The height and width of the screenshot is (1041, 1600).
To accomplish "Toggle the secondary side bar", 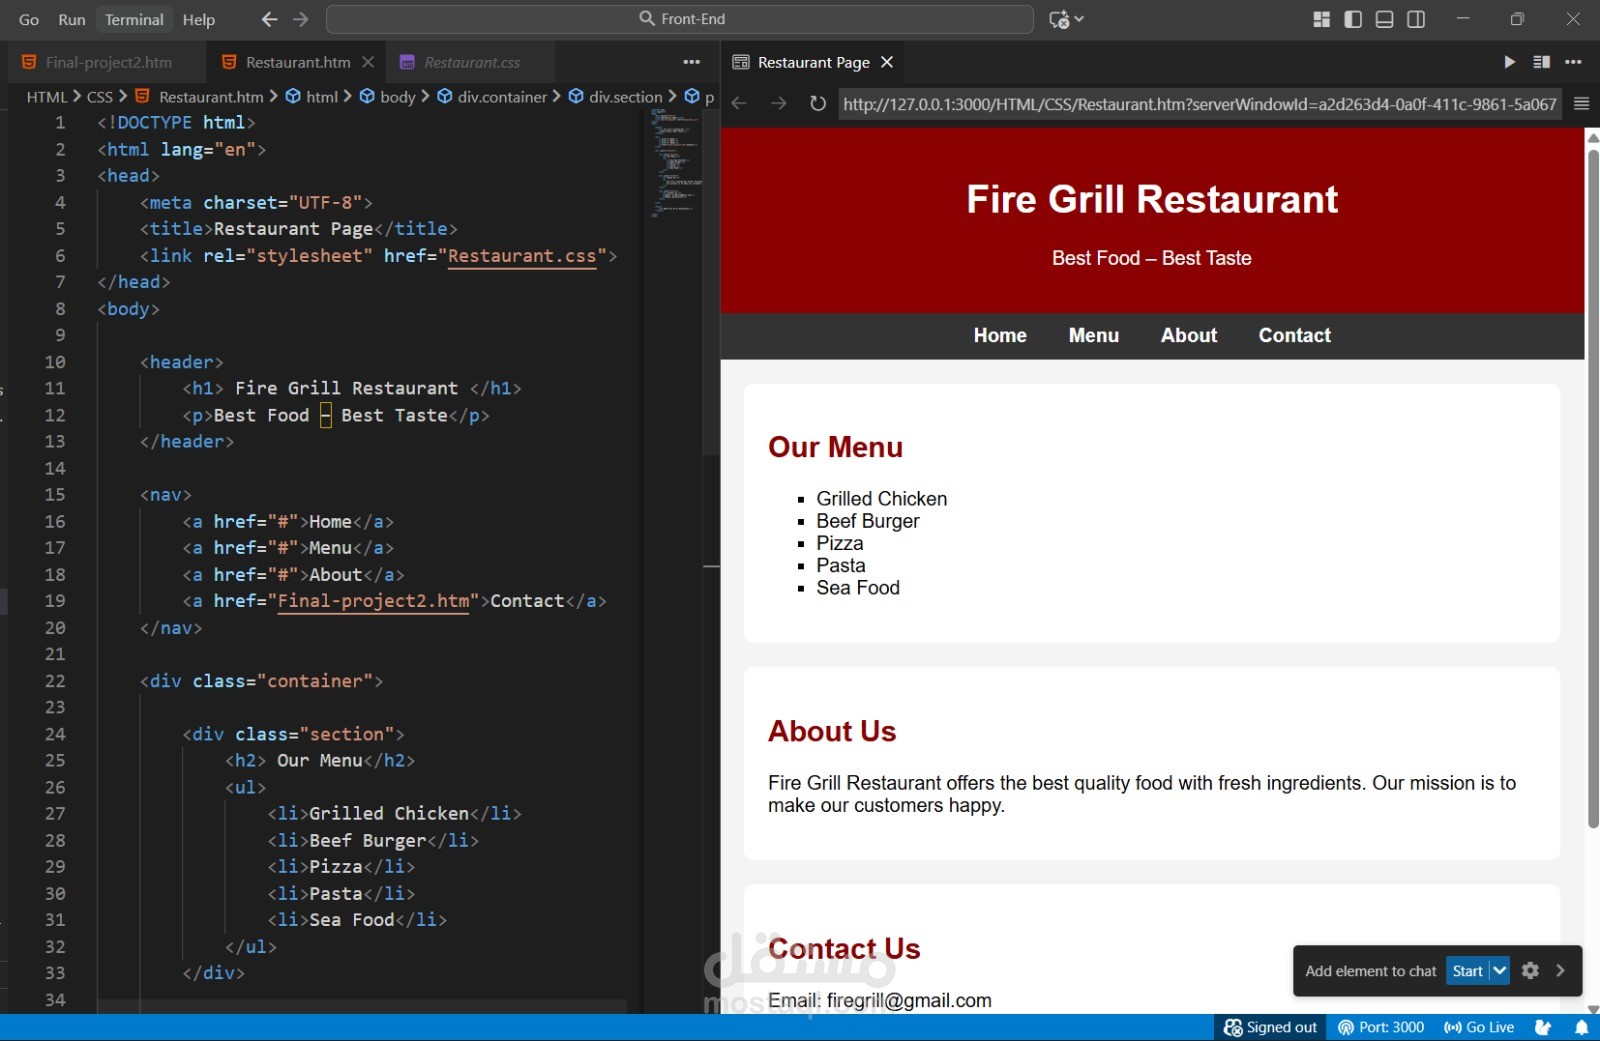I will (1416, 19).
